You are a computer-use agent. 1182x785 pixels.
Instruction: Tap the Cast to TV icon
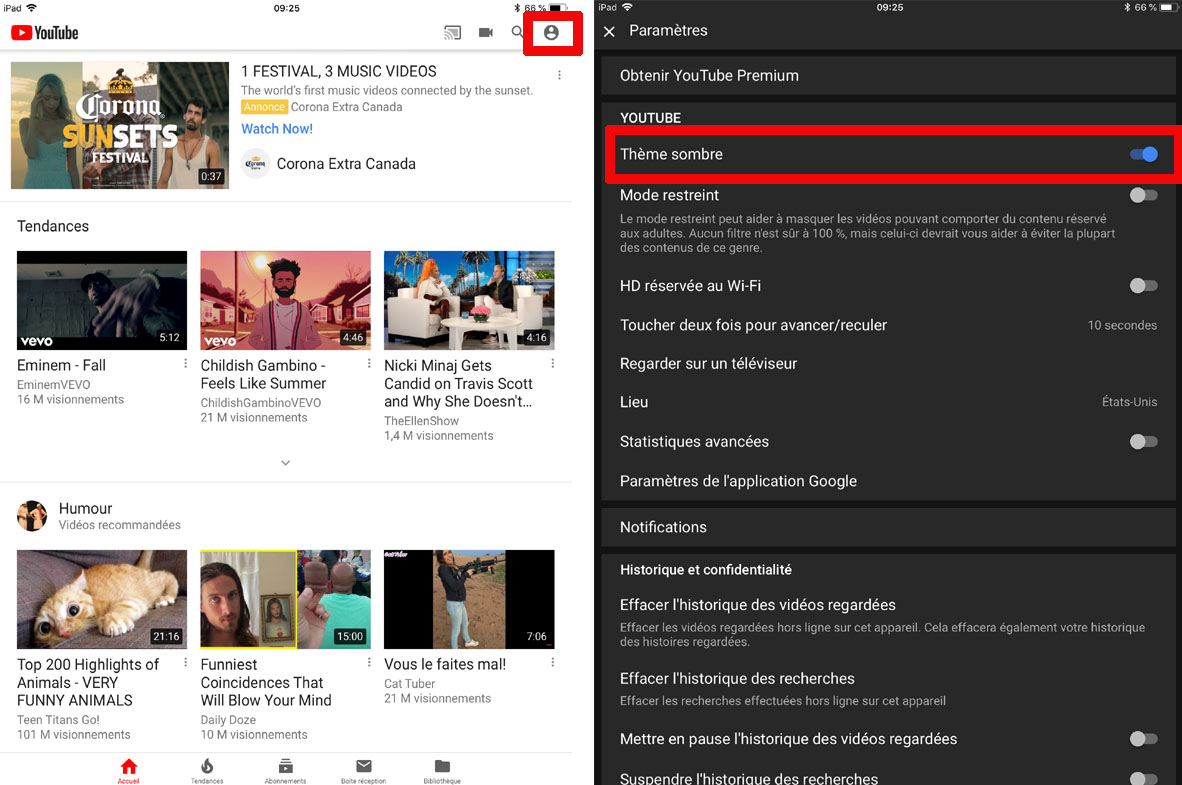[452, 32]
